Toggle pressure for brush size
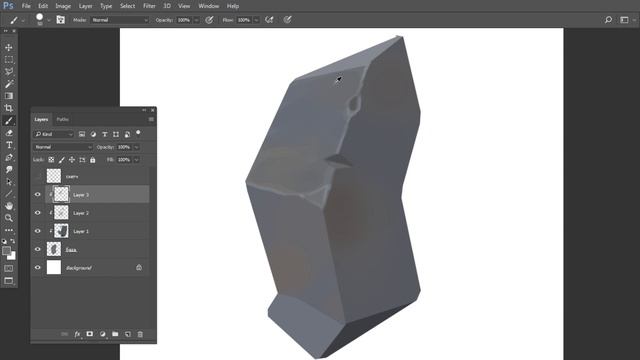Screen dimensions: 640x360 pyautogui.click(x=287, y=20)
